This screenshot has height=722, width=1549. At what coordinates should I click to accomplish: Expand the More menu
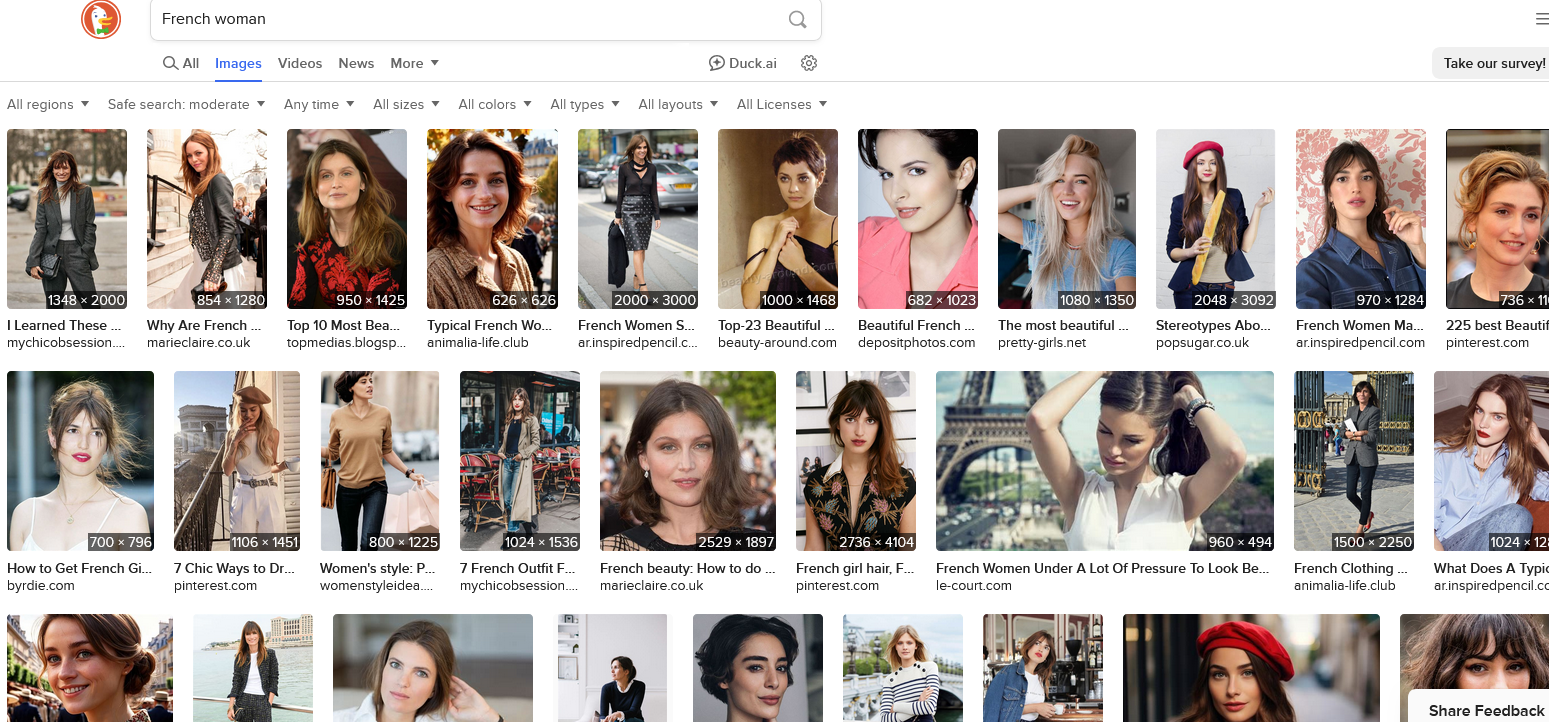414,63
